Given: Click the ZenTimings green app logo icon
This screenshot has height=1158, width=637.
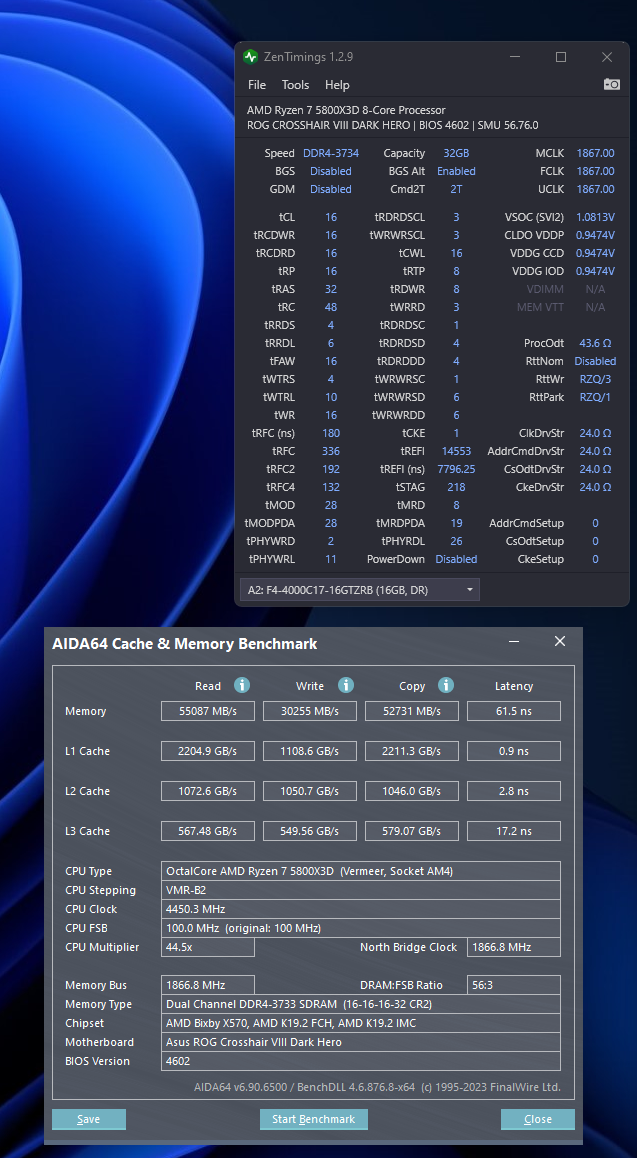Looking at the screenshot, I should [250, 57].
